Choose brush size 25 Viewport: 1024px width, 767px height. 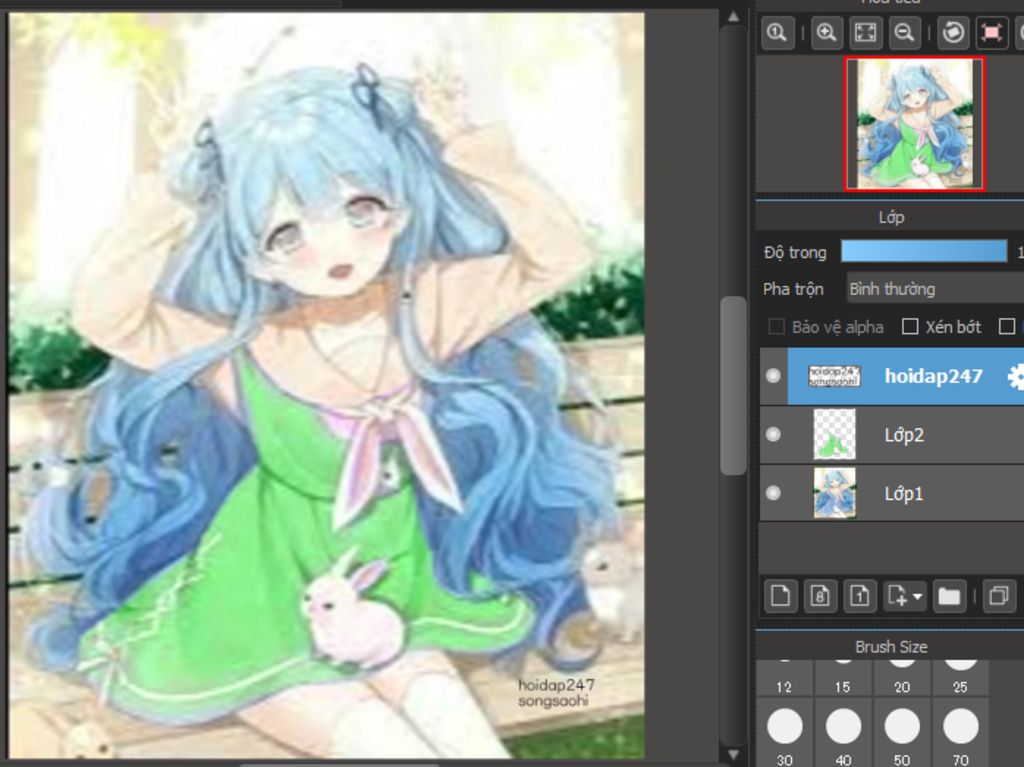point(961,677)
